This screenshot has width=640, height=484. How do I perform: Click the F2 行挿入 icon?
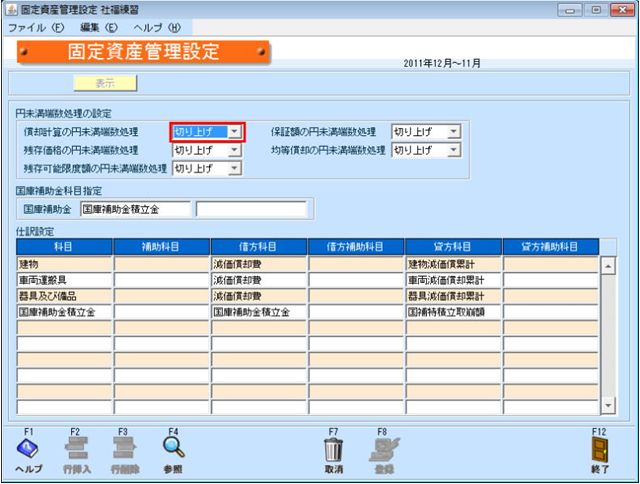coord(76,448)
